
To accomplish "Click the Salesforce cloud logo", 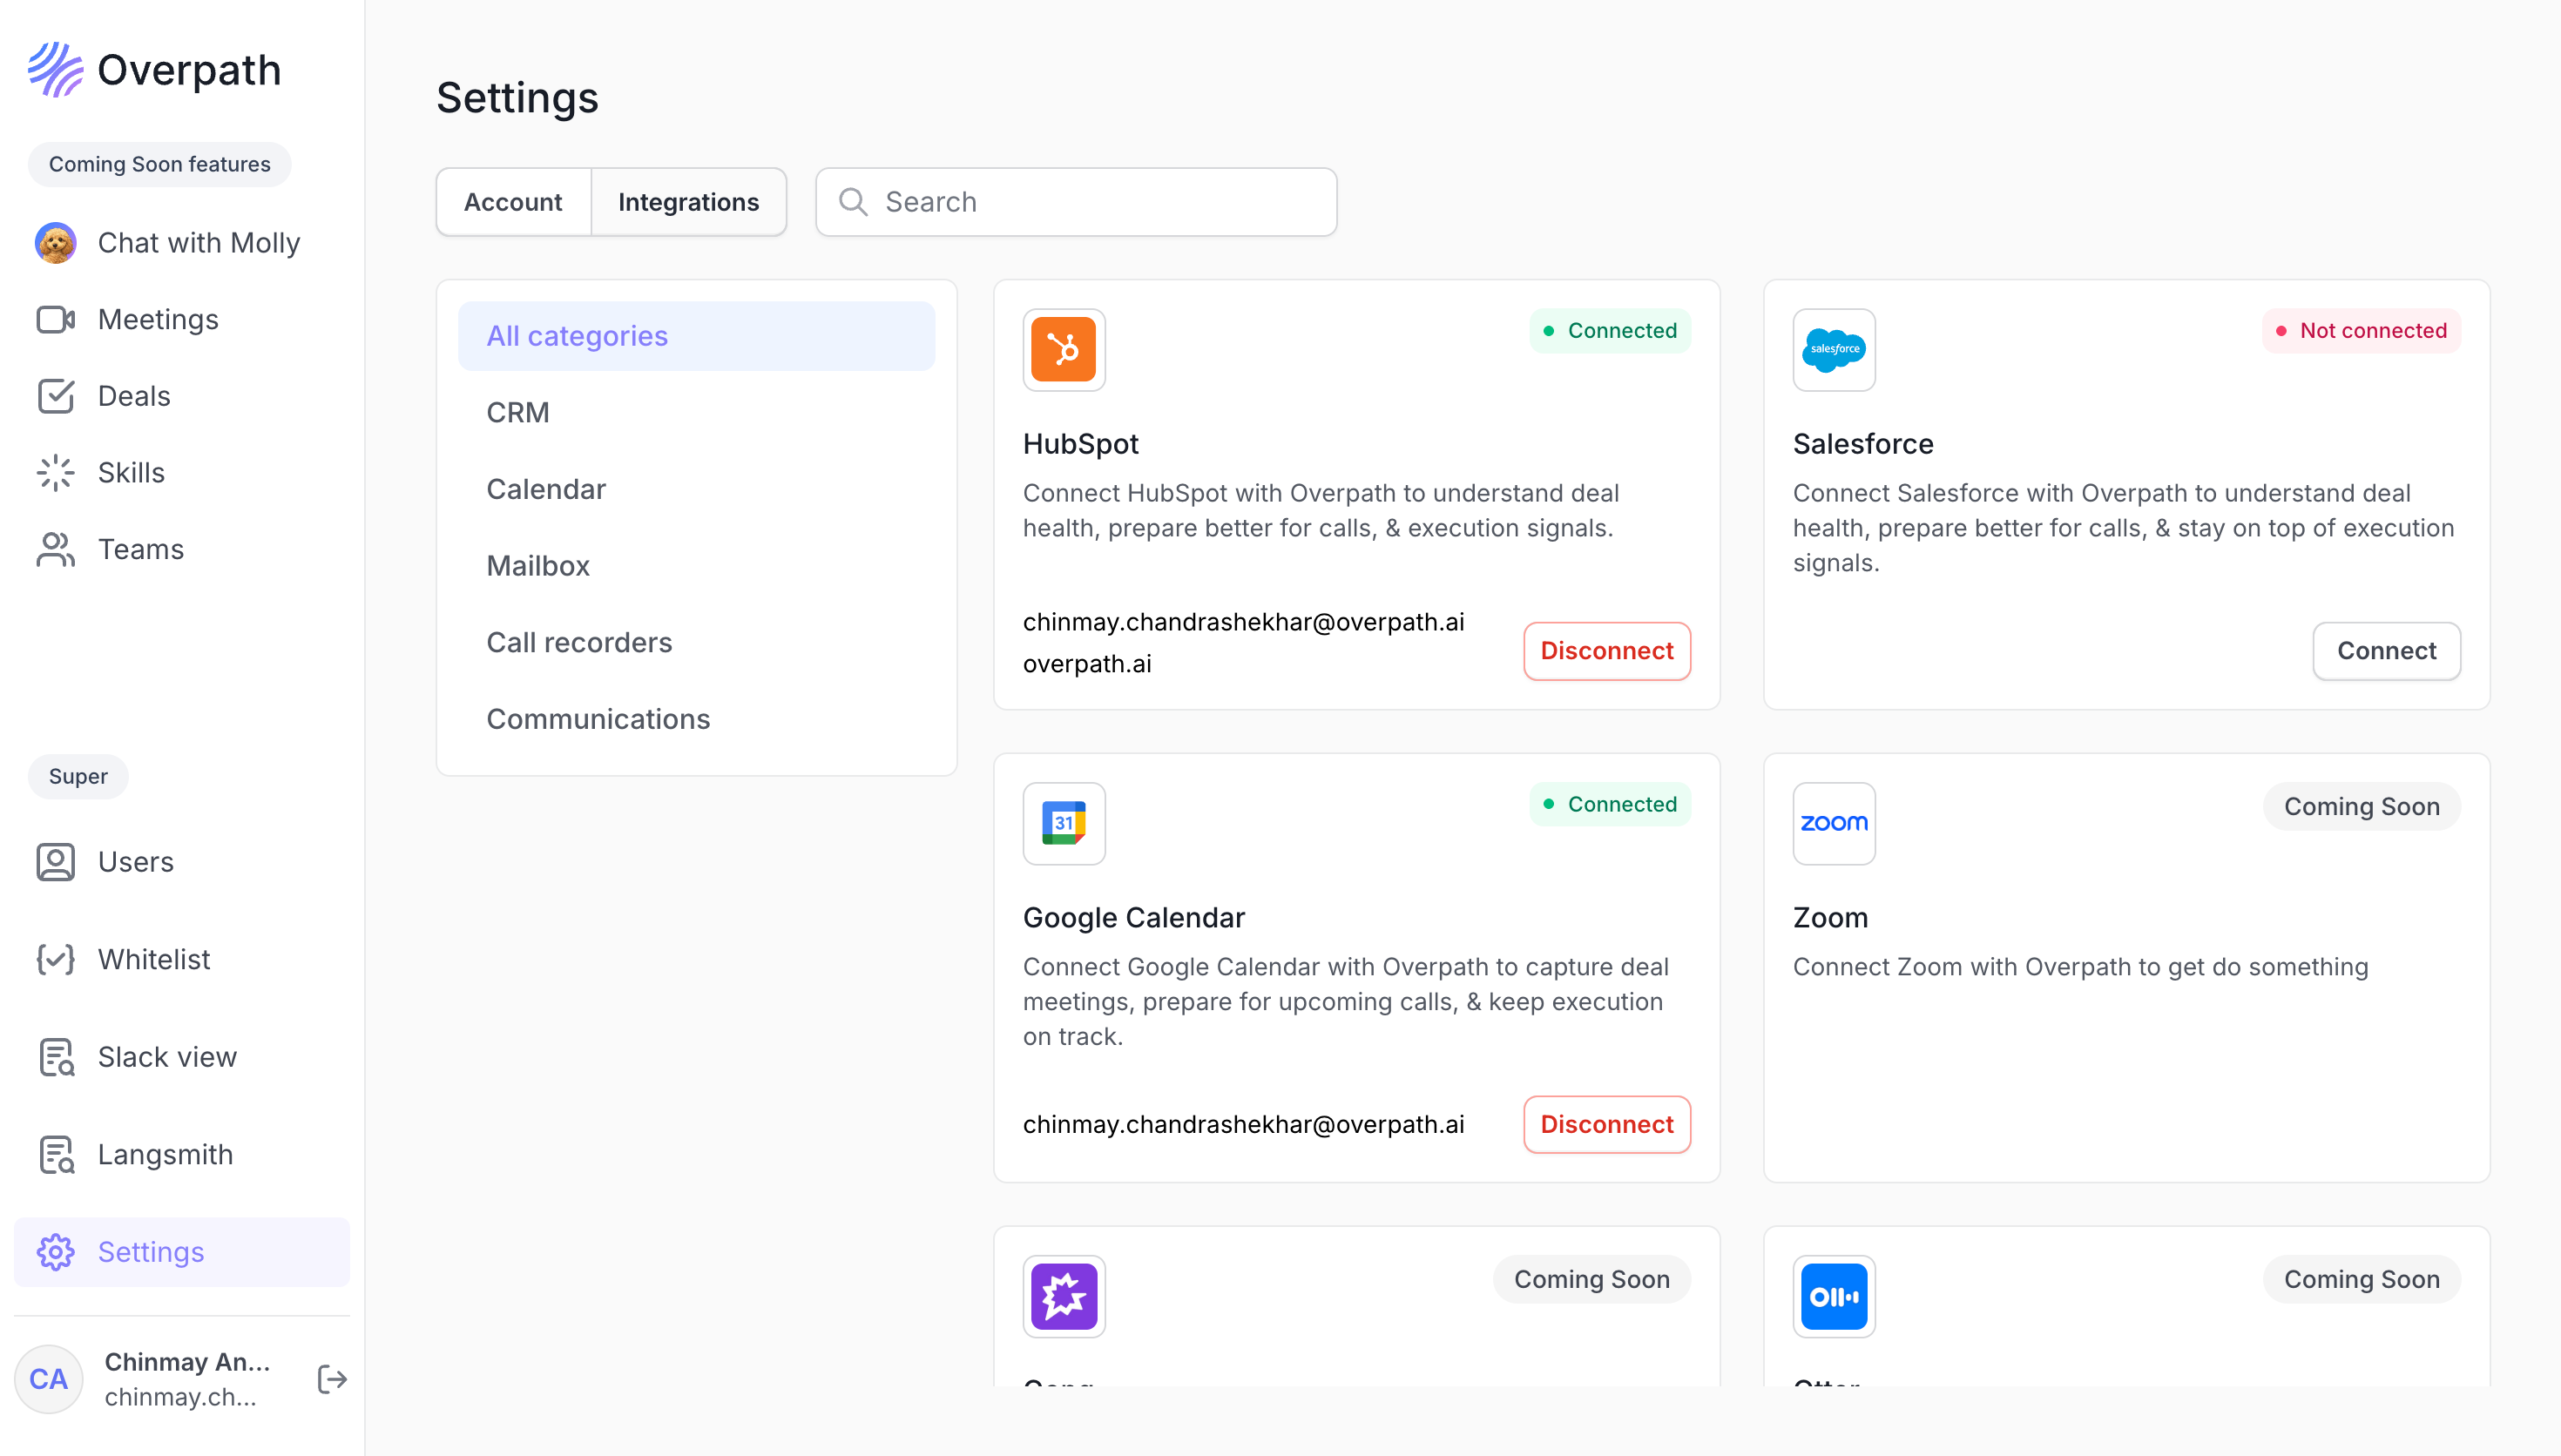I will (1833, 349).
